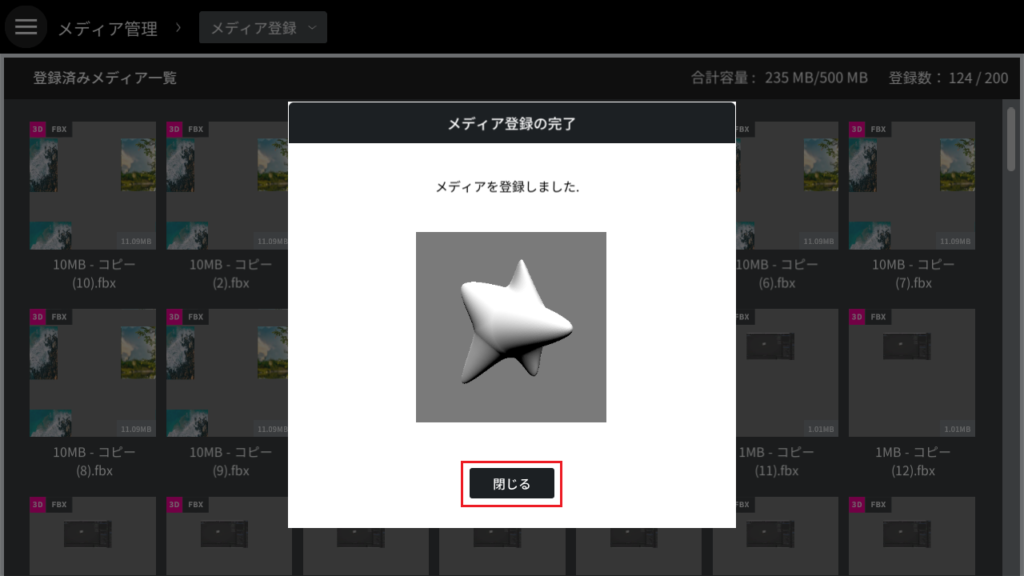Click the breadcrumb chevron after メディア管理
Screen dimensions: 1024x576
[178, 28]
